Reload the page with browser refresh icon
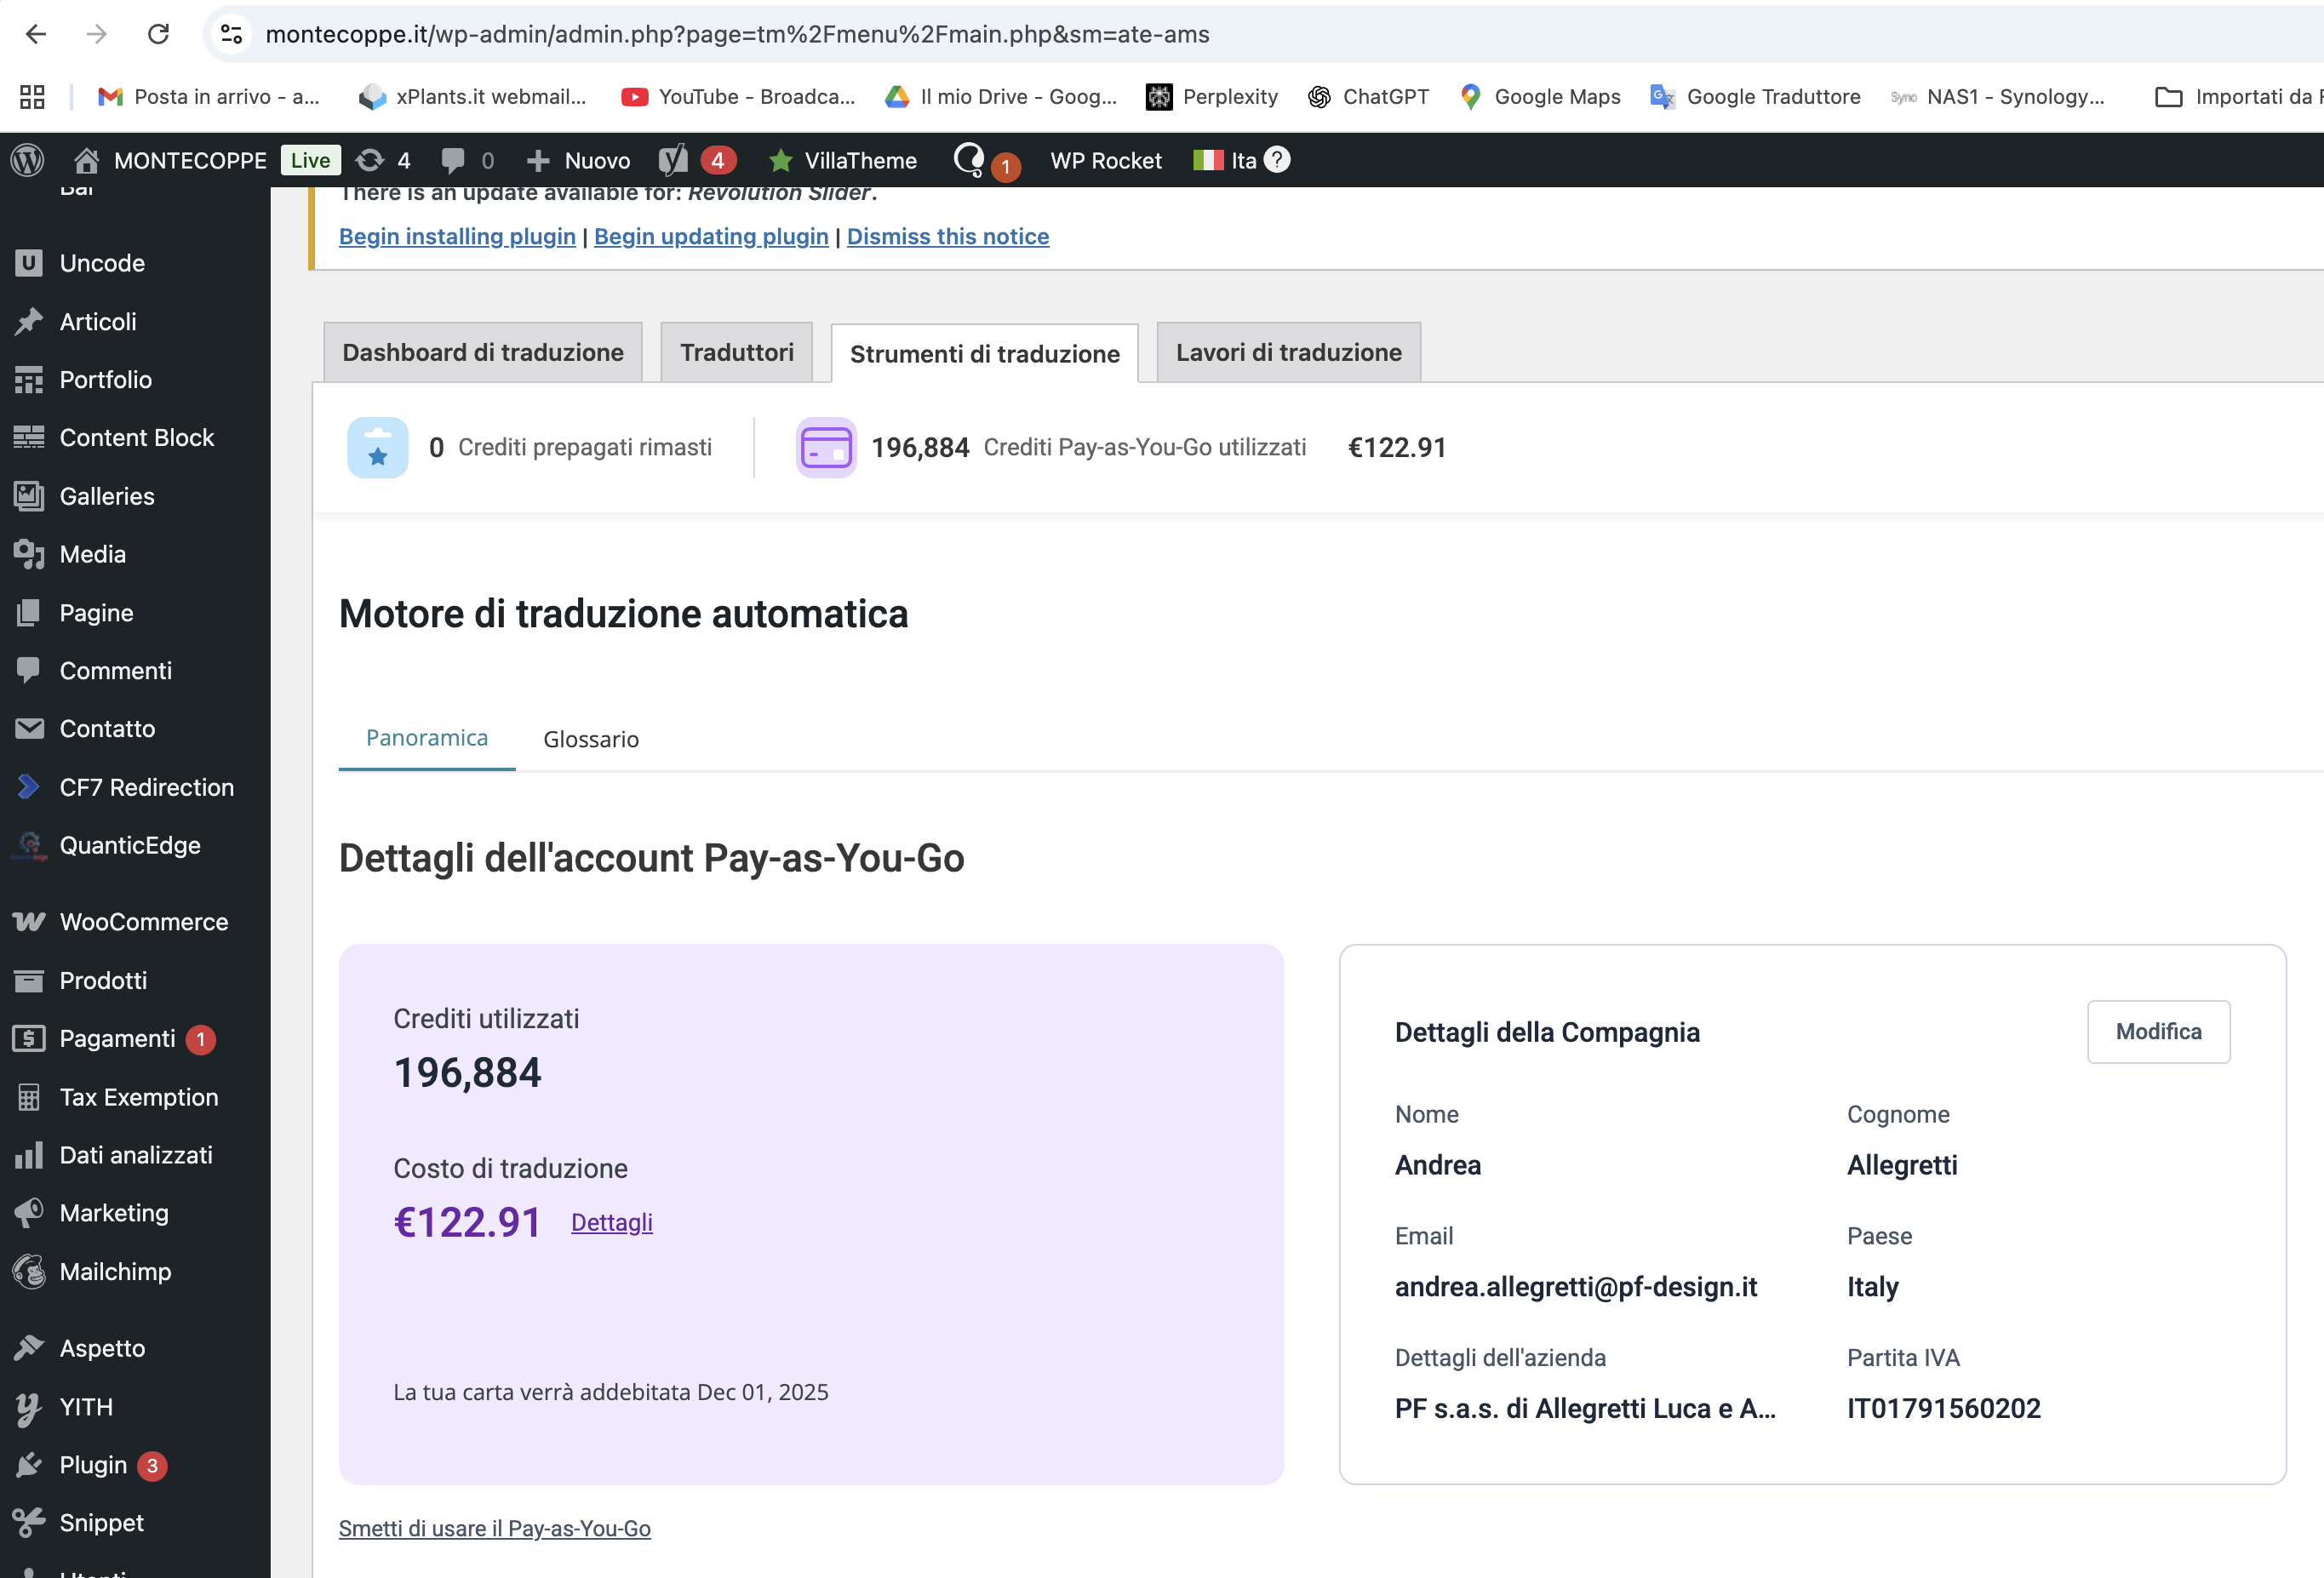Image resolution: width=2324 pixels, height=1578 pixels. point(158,34)
